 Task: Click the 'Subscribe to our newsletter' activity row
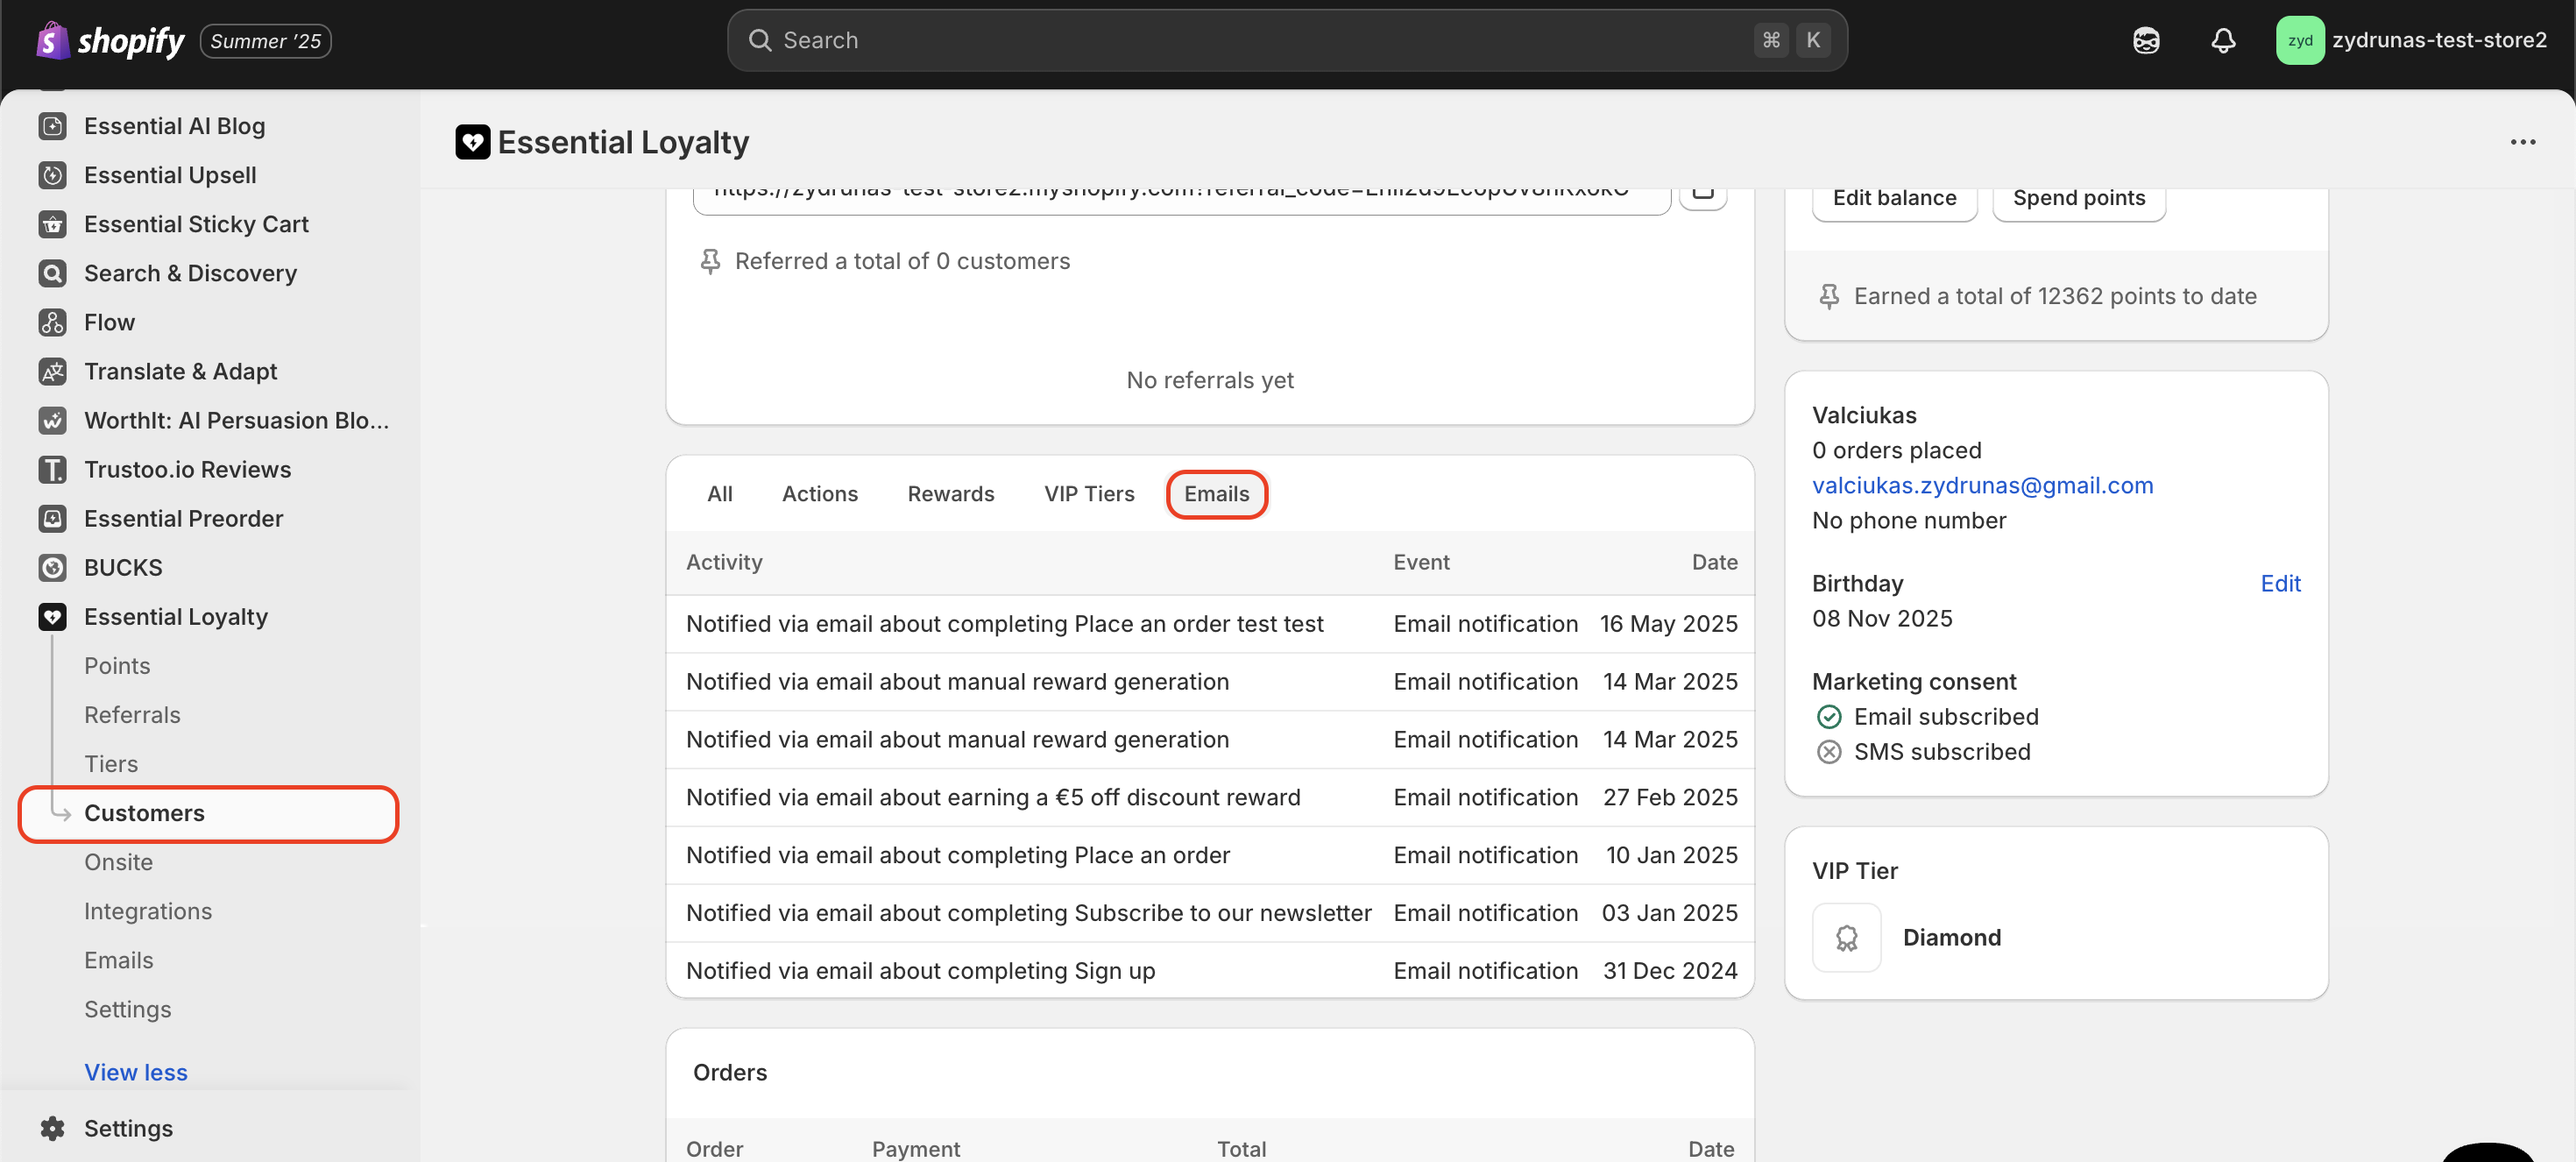[x=1210, y=913]
